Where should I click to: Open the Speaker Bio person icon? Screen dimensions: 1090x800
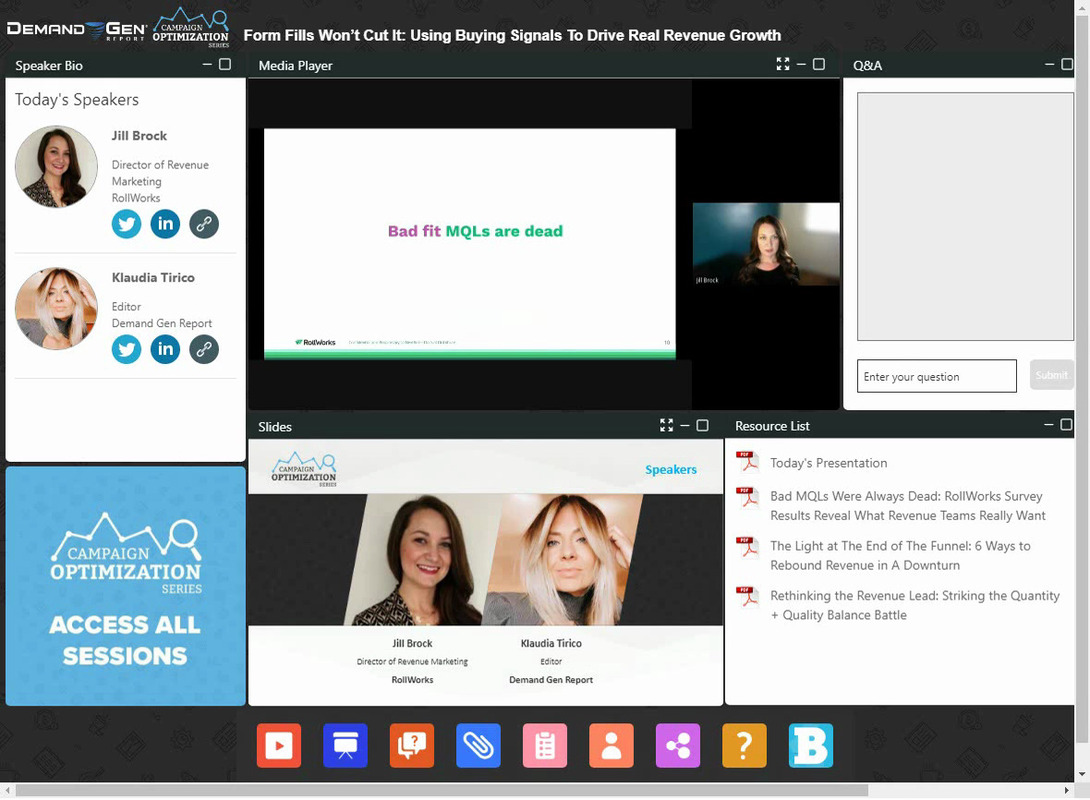click(611, 746)
